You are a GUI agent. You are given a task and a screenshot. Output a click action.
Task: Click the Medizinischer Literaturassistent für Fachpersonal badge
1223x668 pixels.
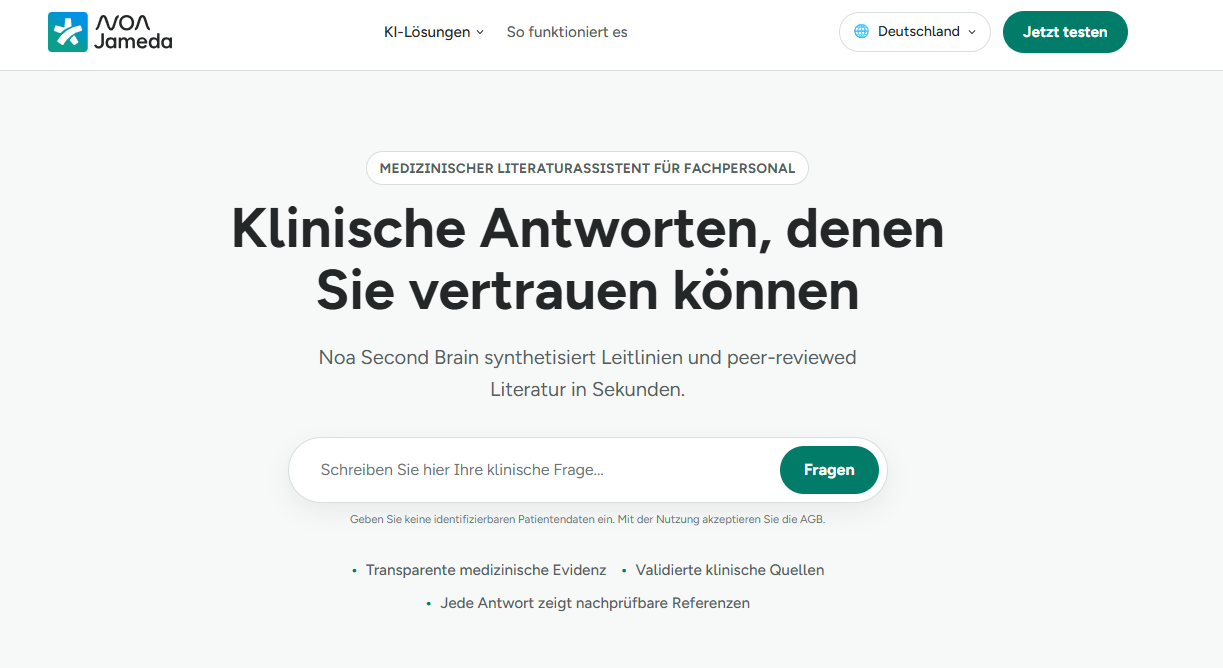point(587,168)
